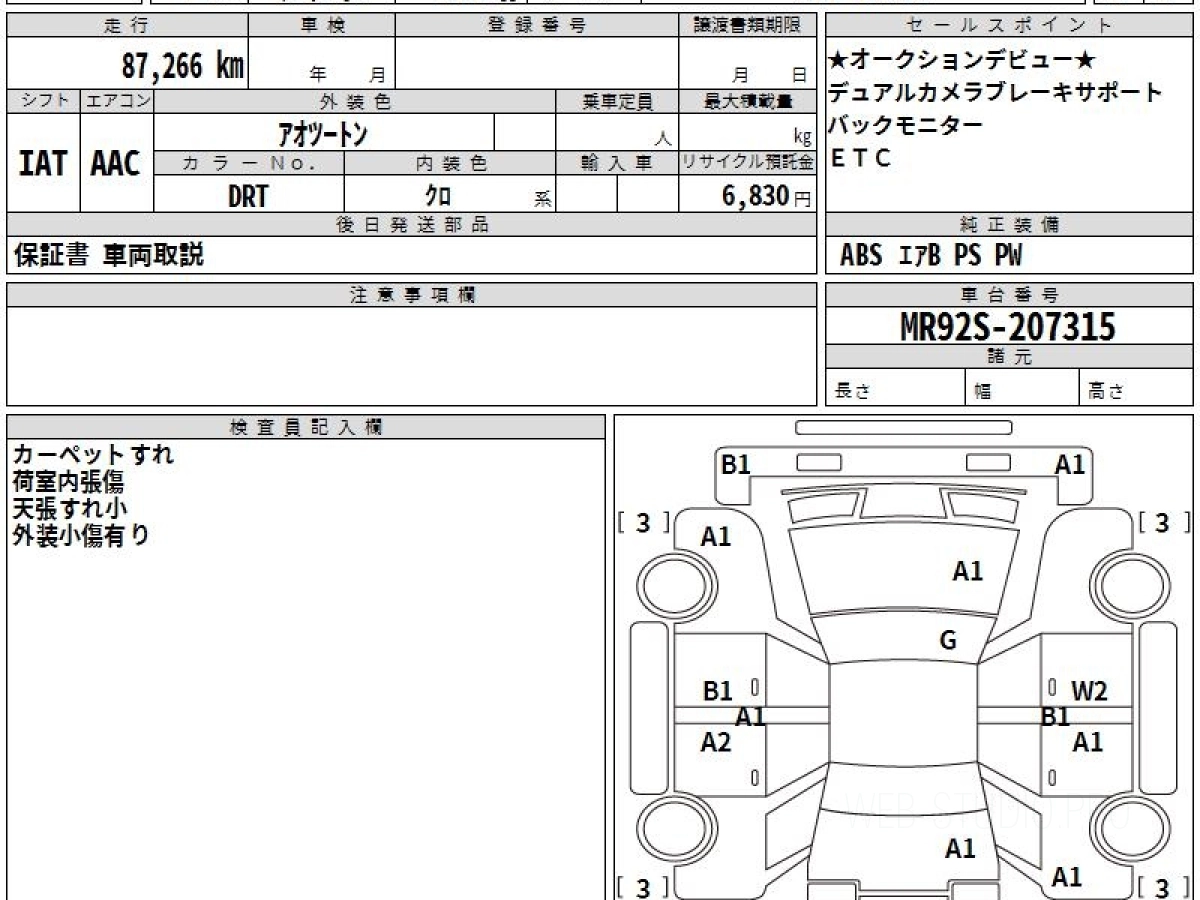Image resolution: width=1200 pixels, height=900 pixels.
Task: Click chassis number MR92S-207315
Action: 1008,326
